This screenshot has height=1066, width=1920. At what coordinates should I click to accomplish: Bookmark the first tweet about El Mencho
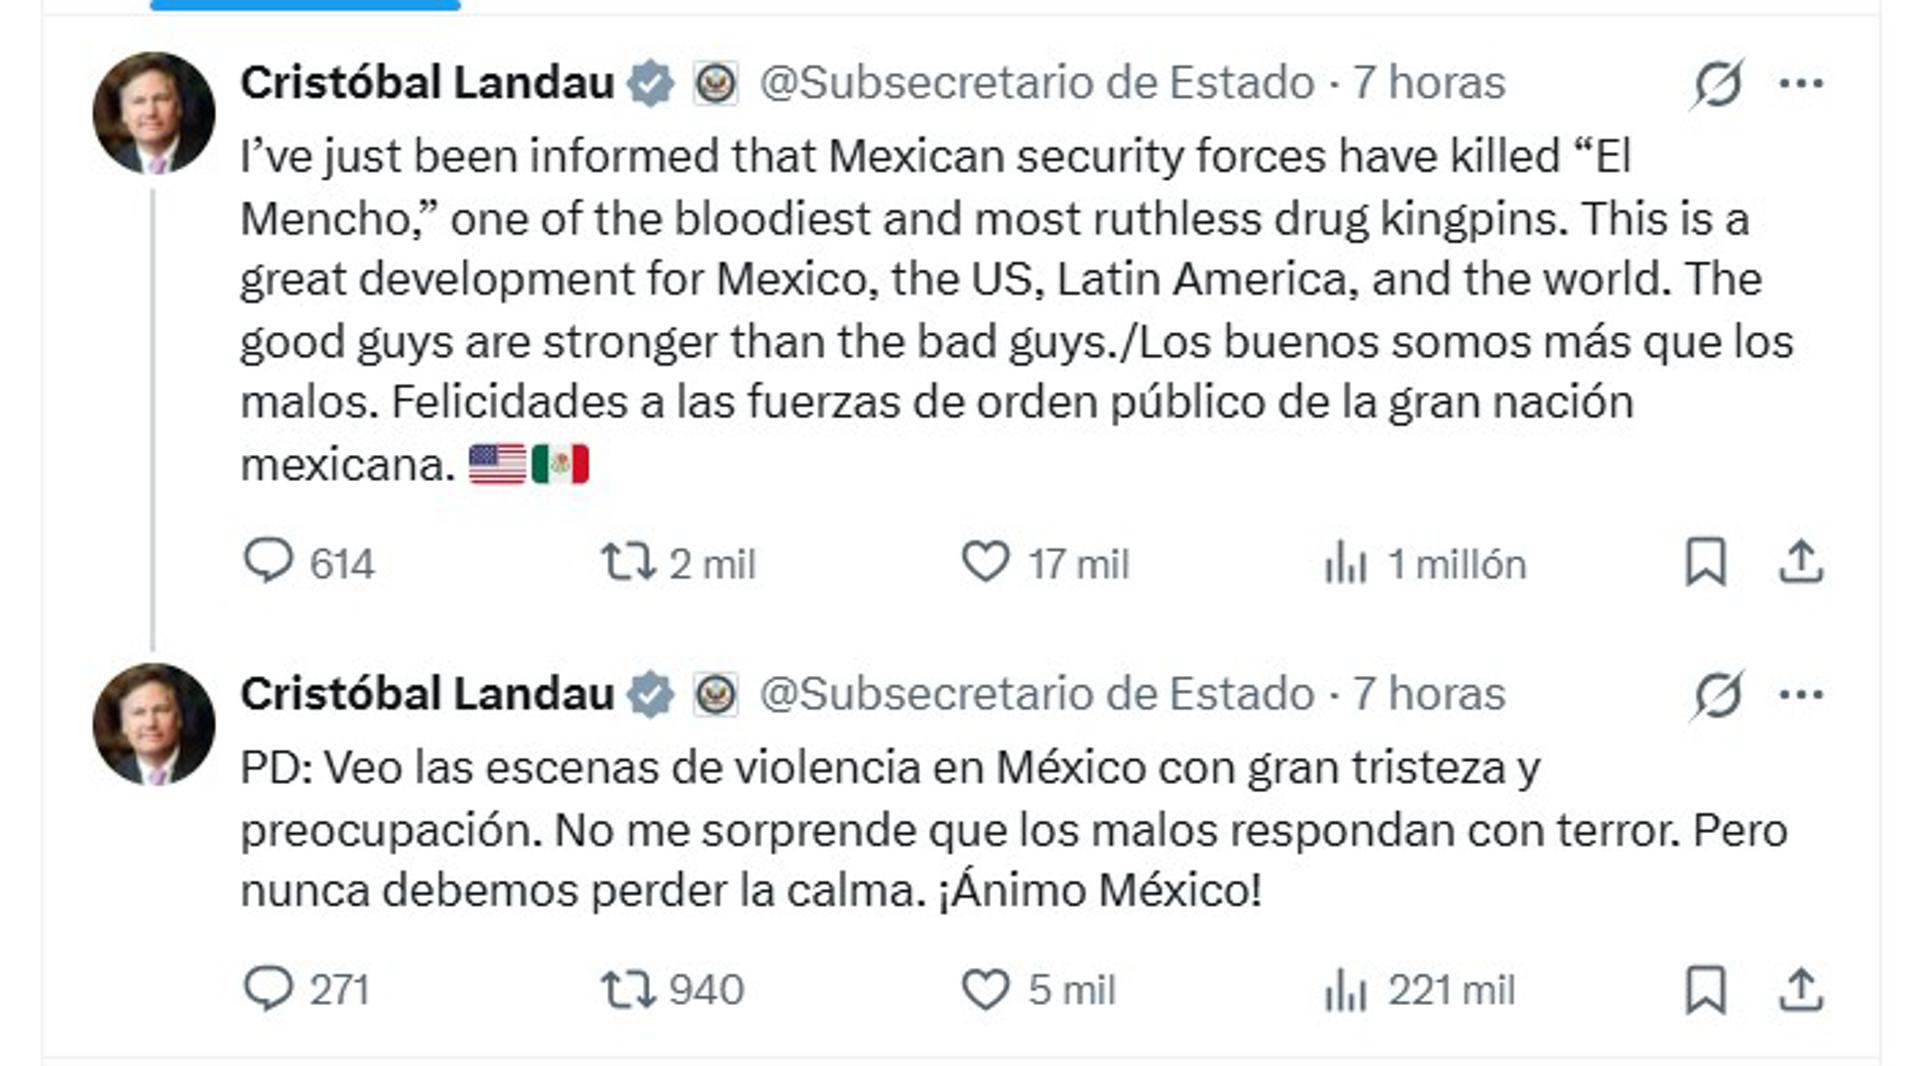pos(1705,562)
